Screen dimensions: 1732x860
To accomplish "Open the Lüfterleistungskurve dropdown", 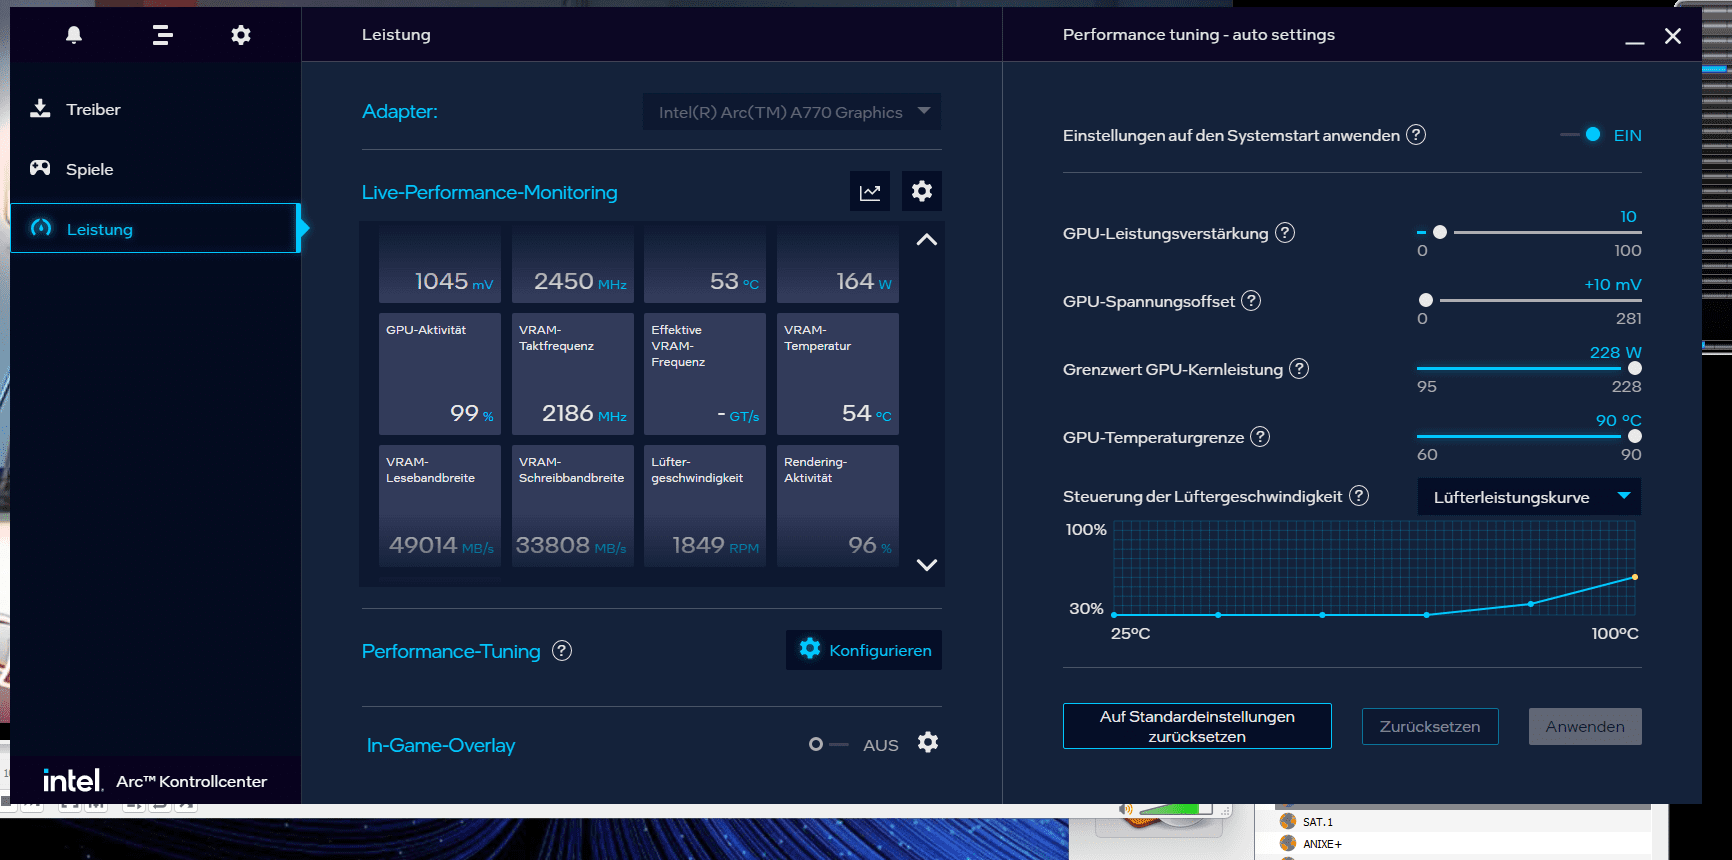I will coord(1529,497).
